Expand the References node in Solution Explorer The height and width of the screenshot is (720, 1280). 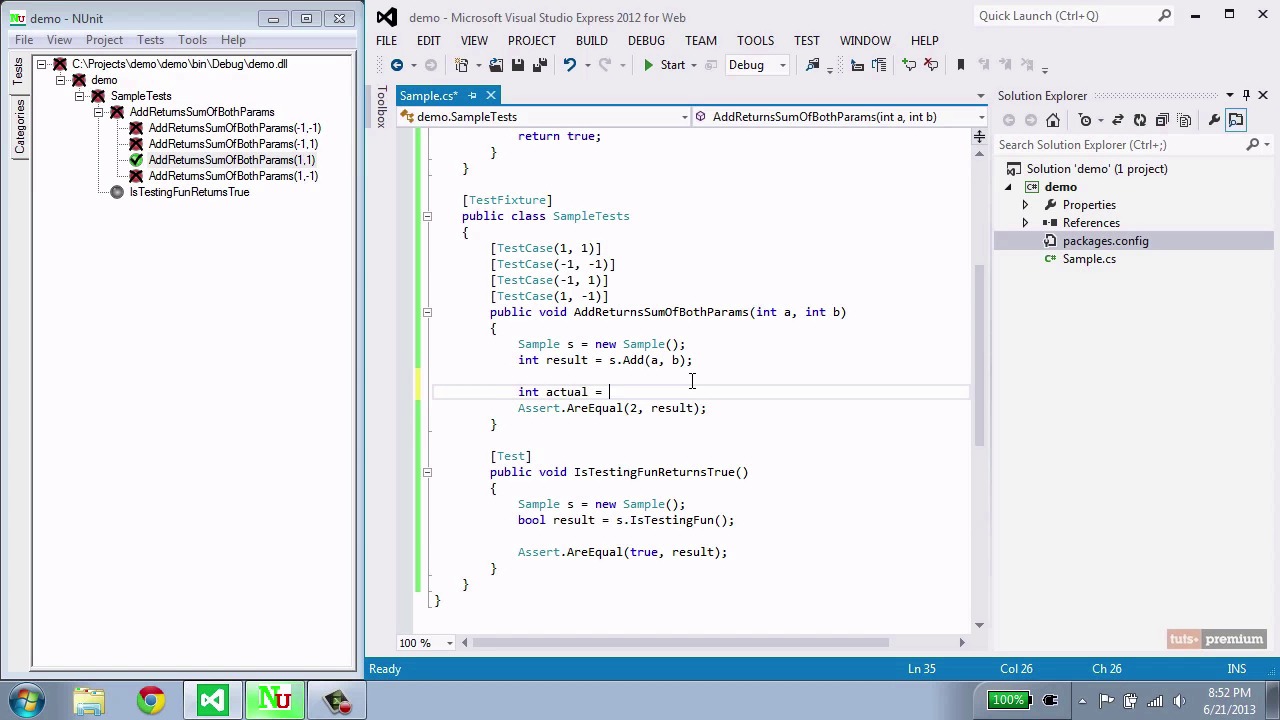tap(1024, 223)
